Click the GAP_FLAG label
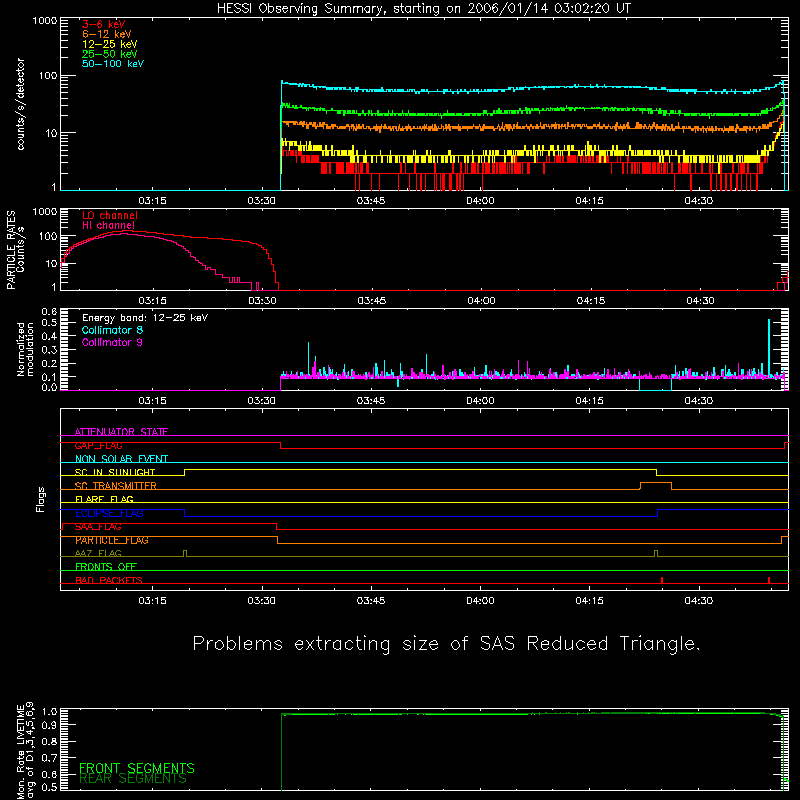Image resolution: width=800 pixels, height=800 pixels. pos(98,446)
